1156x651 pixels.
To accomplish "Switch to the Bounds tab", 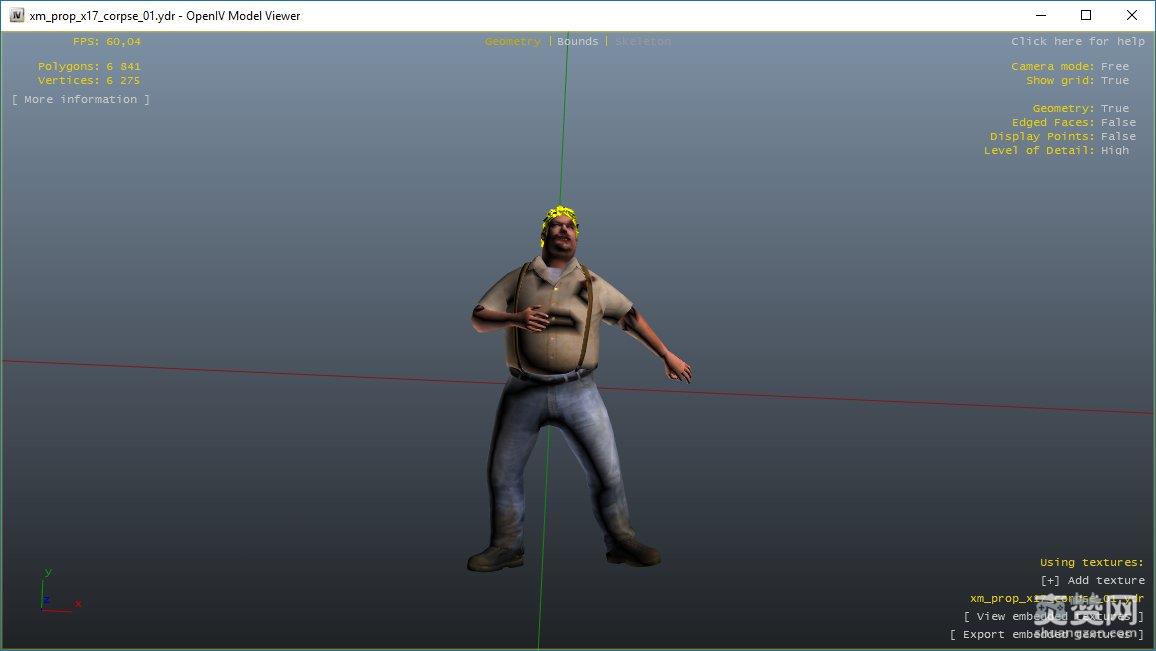I will tap(577, 41).
